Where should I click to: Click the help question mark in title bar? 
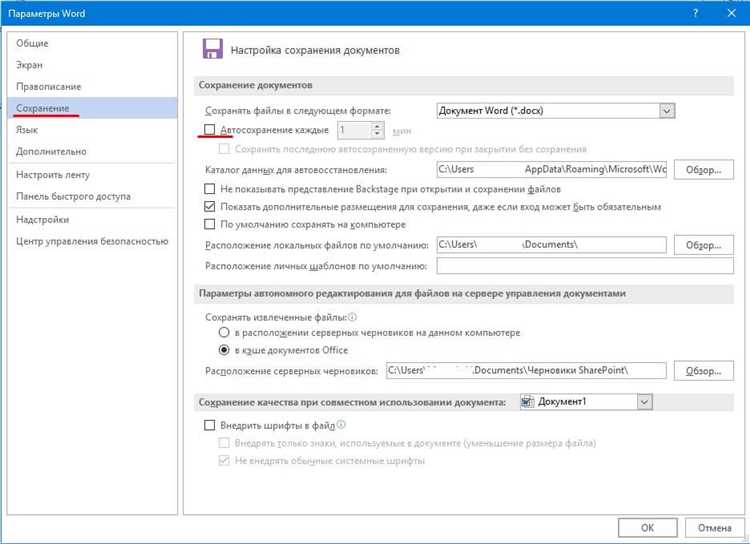coord(695,12)
